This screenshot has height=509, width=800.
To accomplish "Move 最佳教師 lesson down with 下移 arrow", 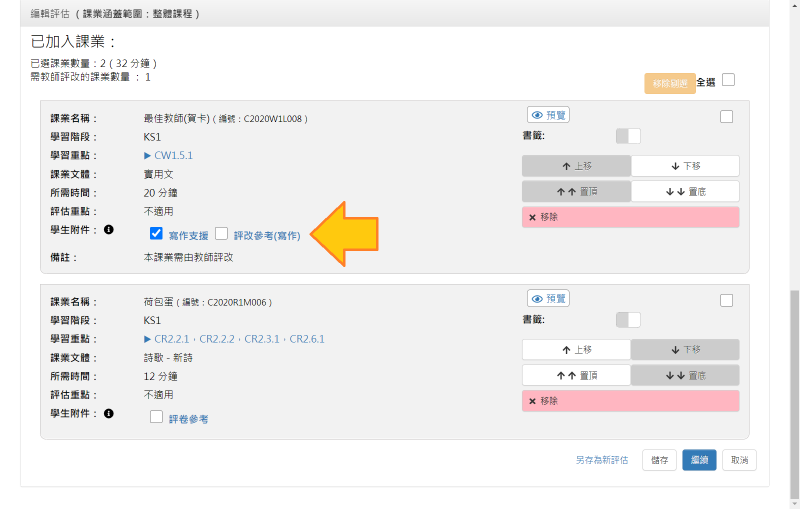I will pyautogui.click(x=685, y=166).
